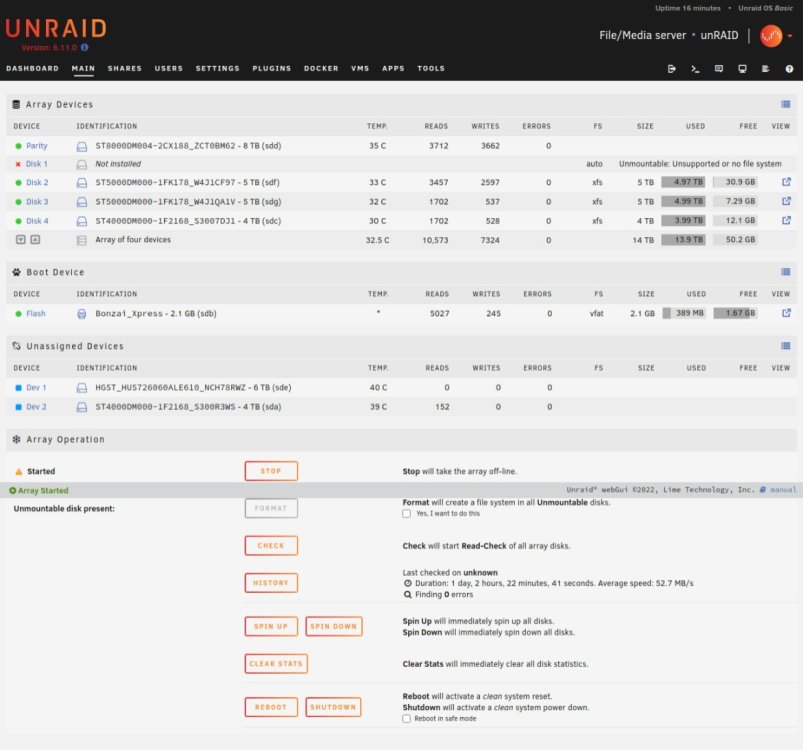The image size is (803, 750).
Task: Open the Disk 1 device link
Action: tap(36, 164)
